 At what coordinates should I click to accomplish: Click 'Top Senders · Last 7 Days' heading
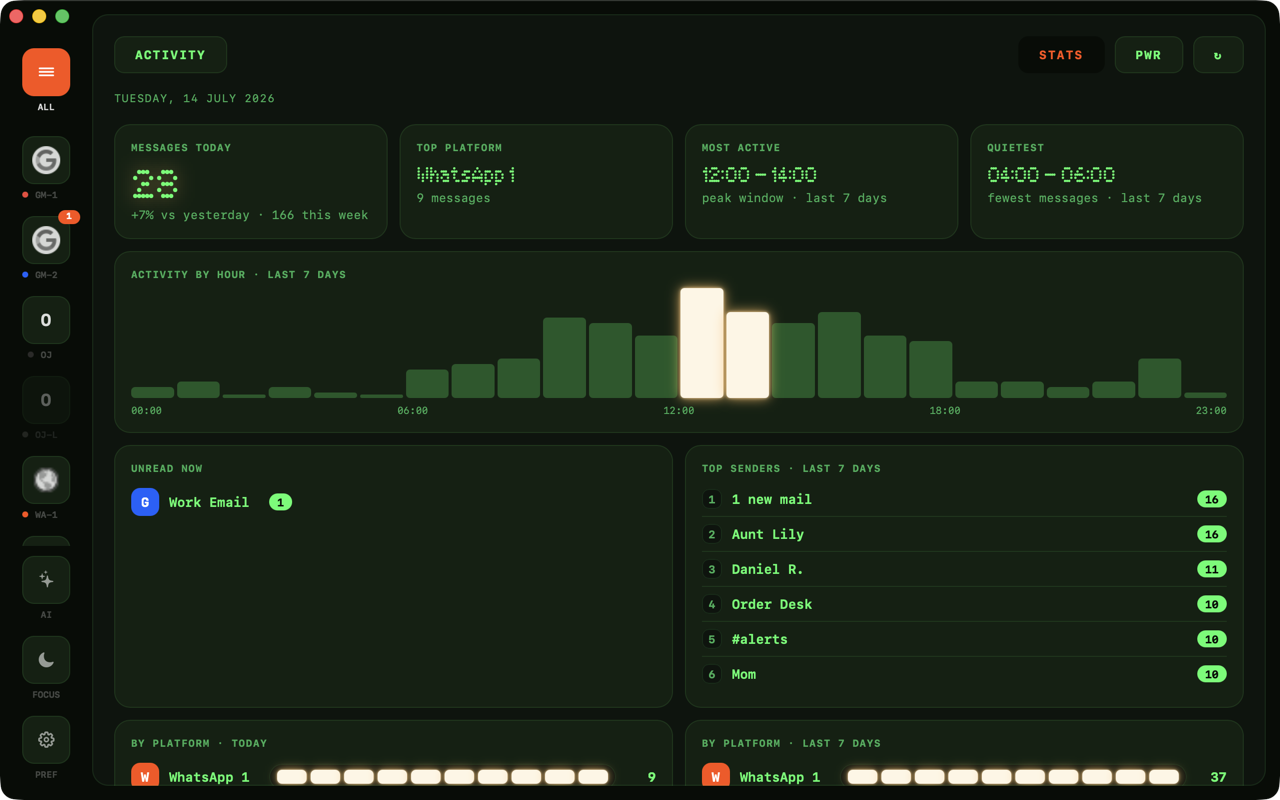[x=791, y=468]
